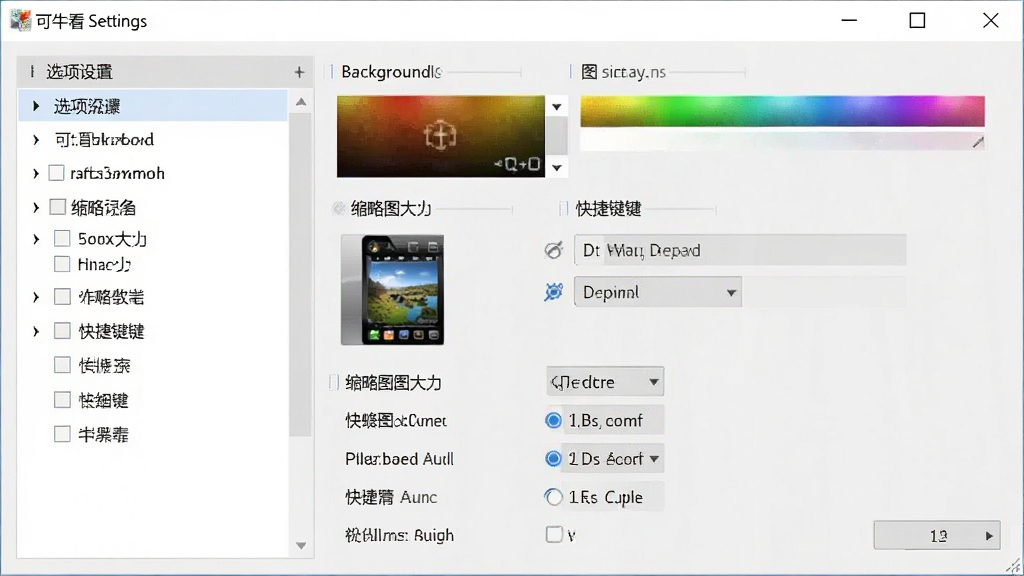This screenshot has width=1024, height=576.
Task: Click the stepper arrow next to 12
Action: pyautogui.click(x=989, y=536)
